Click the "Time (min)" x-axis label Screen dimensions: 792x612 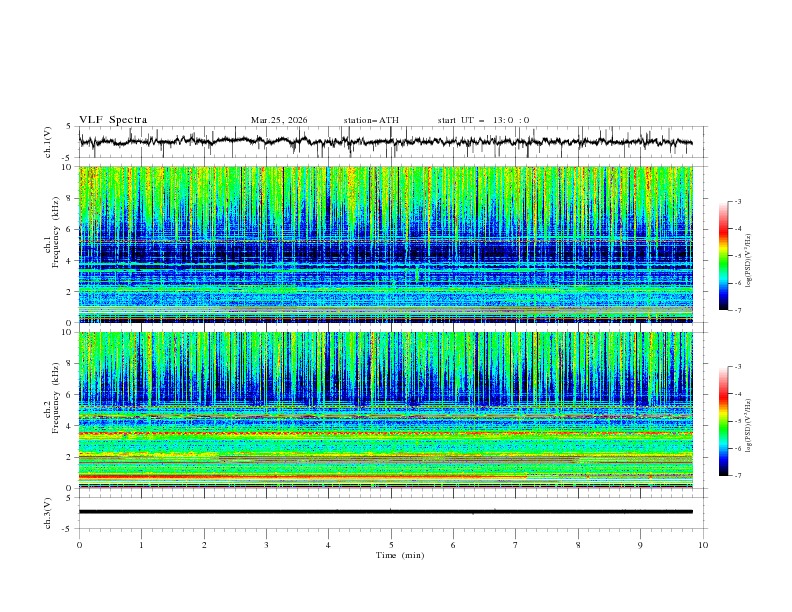400,555
